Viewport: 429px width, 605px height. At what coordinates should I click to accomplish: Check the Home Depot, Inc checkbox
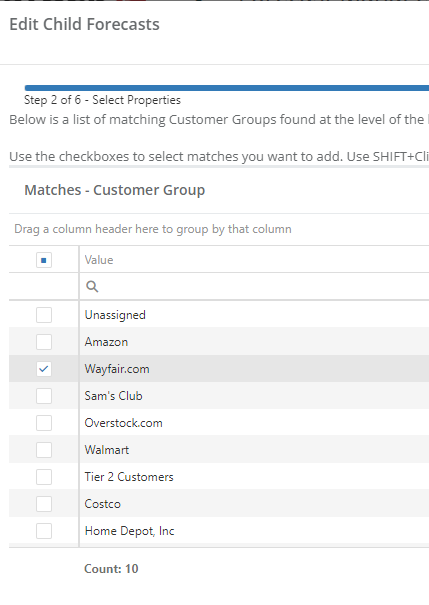44,531
